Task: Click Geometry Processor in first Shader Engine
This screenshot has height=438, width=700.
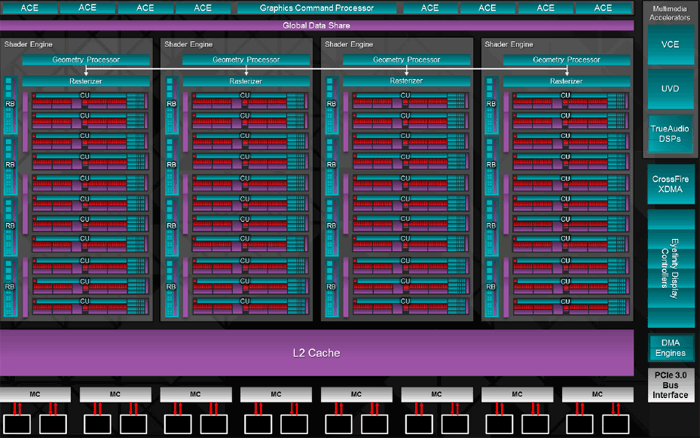Action: pos(85,60)
